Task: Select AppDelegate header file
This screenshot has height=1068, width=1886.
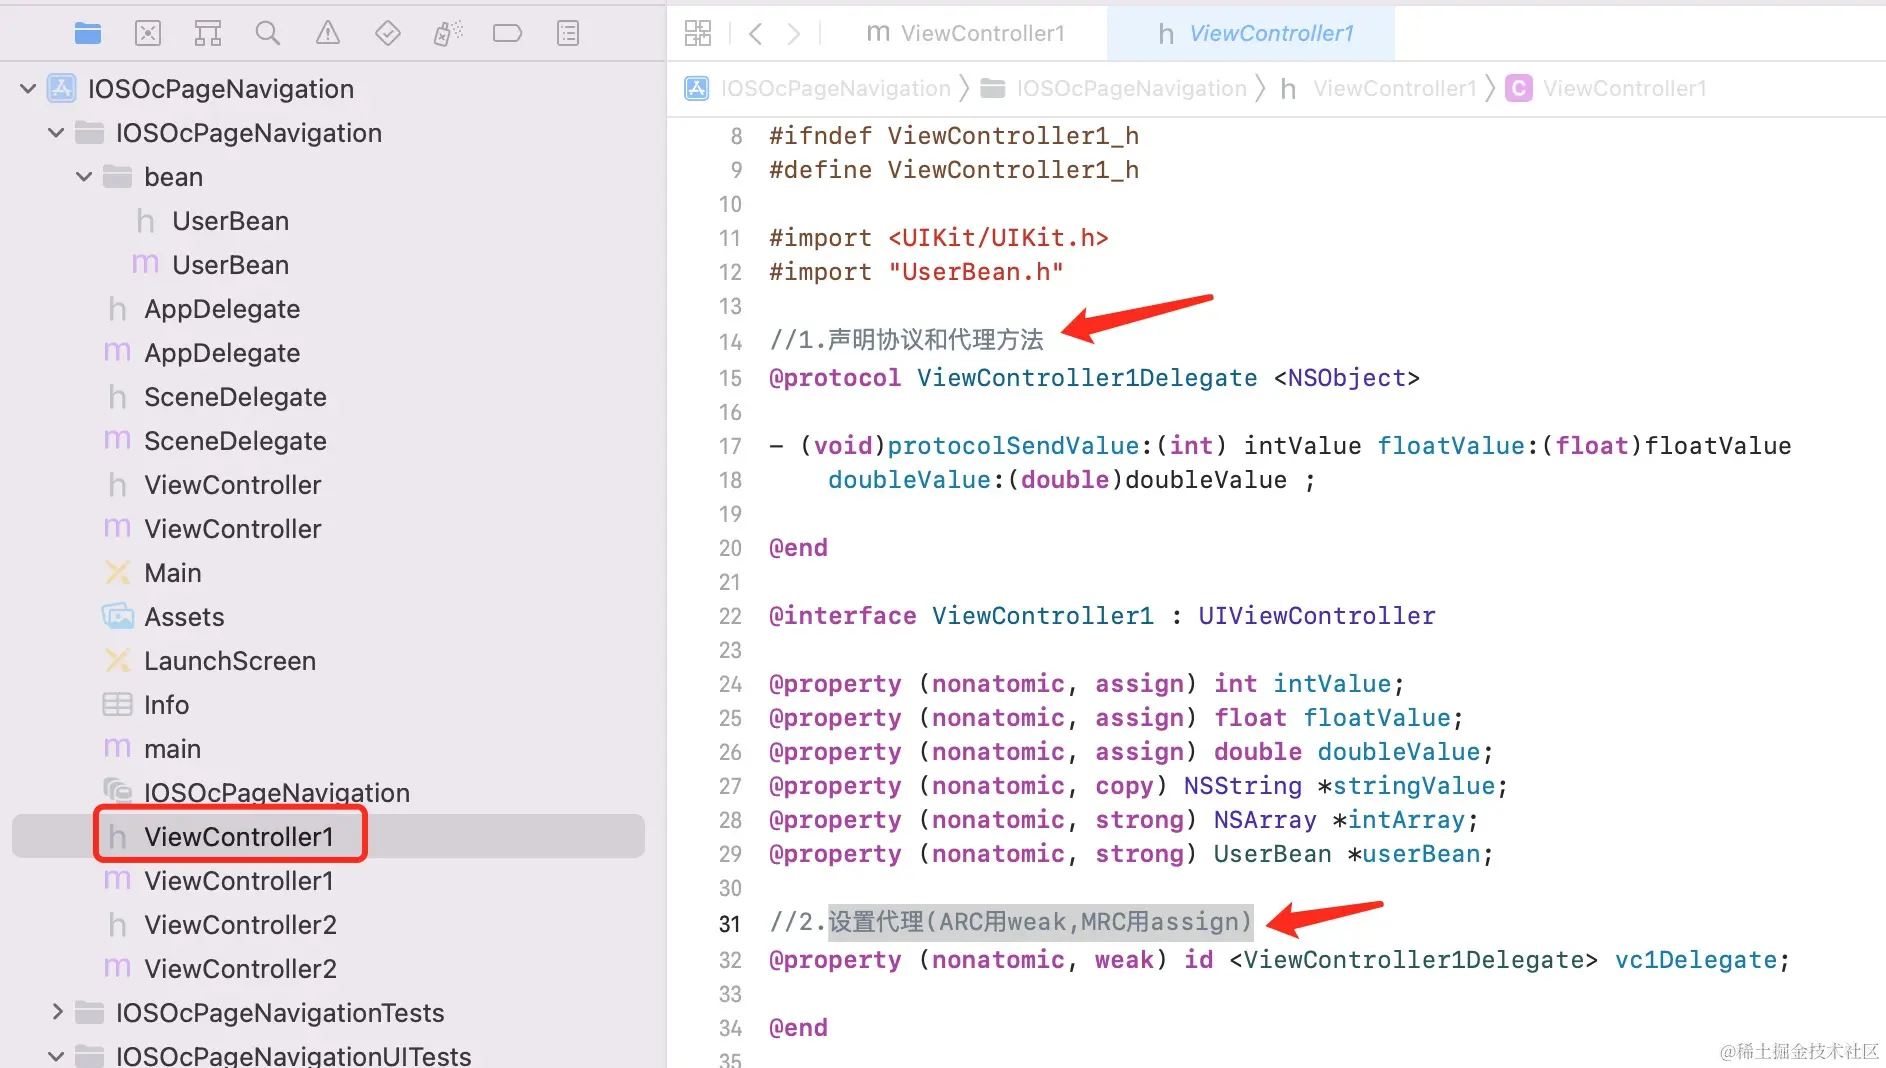Action: click(x=222, y=309)
